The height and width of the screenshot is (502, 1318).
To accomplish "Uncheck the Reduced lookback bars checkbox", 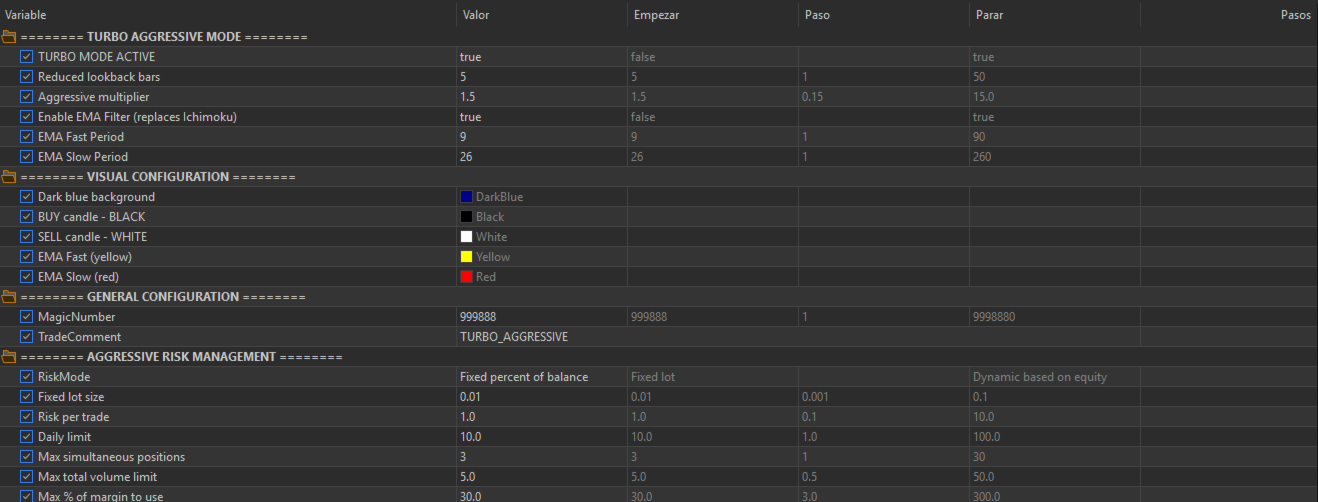I will click(27, 77).
